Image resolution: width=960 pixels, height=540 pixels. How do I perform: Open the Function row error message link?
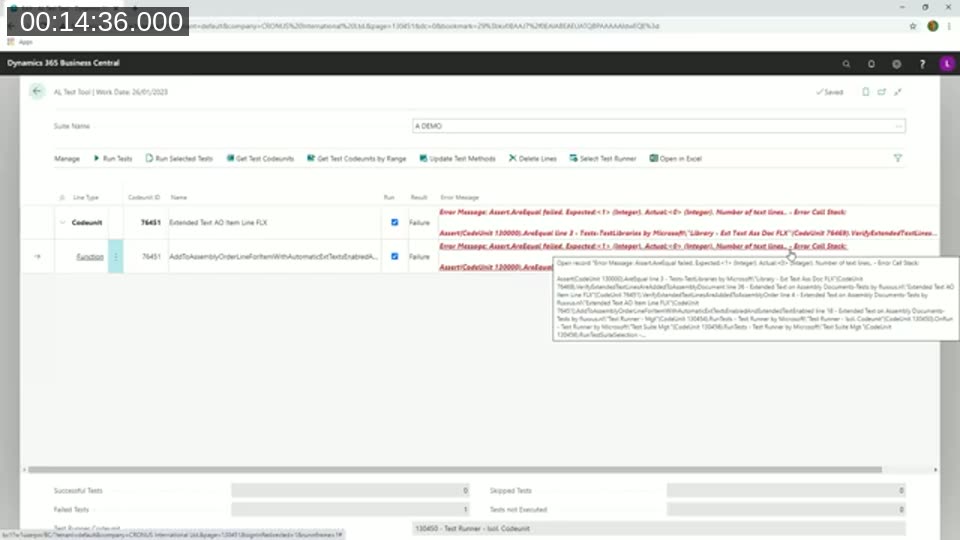tap(643, 246)
